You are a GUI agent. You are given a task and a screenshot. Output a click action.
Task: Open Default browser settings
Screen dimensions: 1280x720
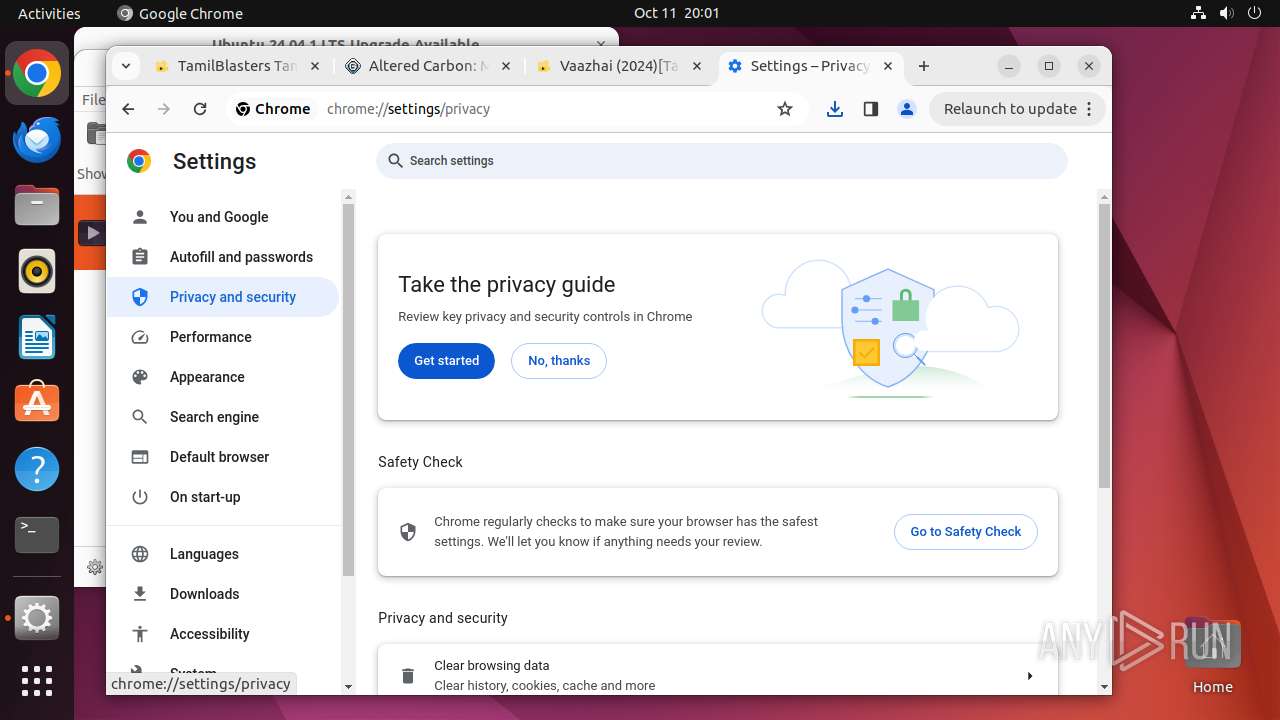(223, 457)
